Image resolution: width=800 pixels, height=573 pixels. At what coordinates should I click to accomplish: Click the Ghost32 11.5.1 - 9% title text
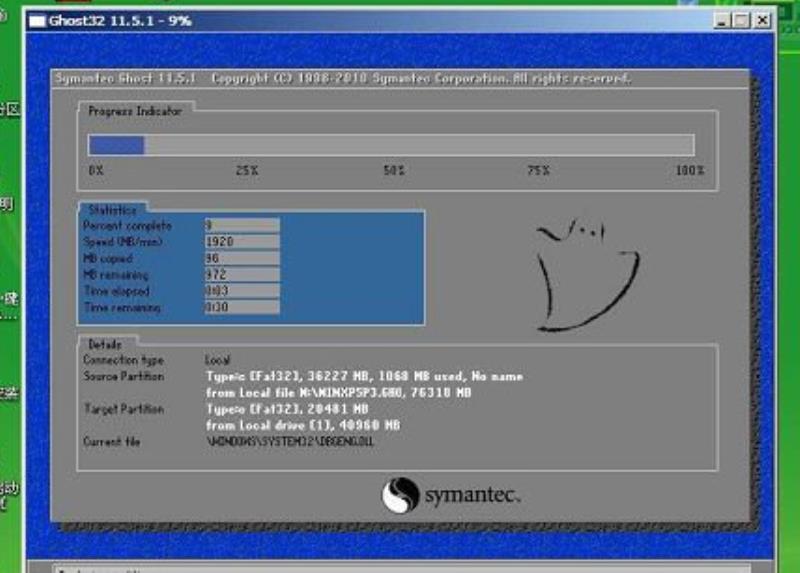pos(120,21)
